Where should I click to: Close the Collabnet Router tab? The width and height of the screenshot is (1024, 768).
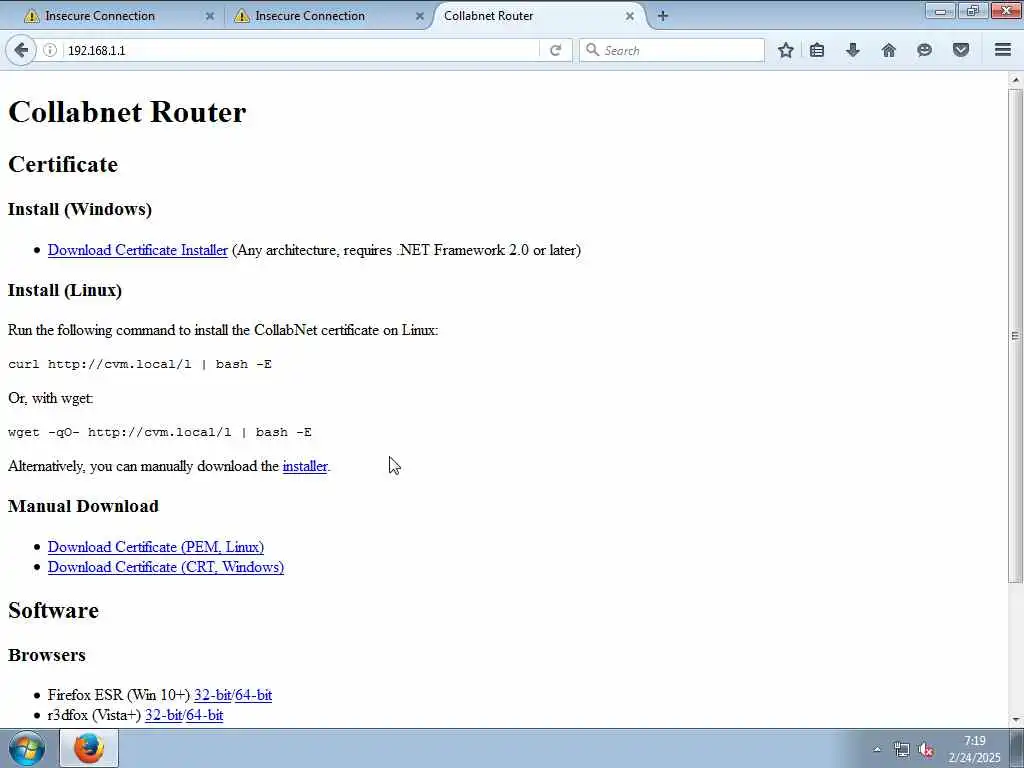click(x=630, y=16)
